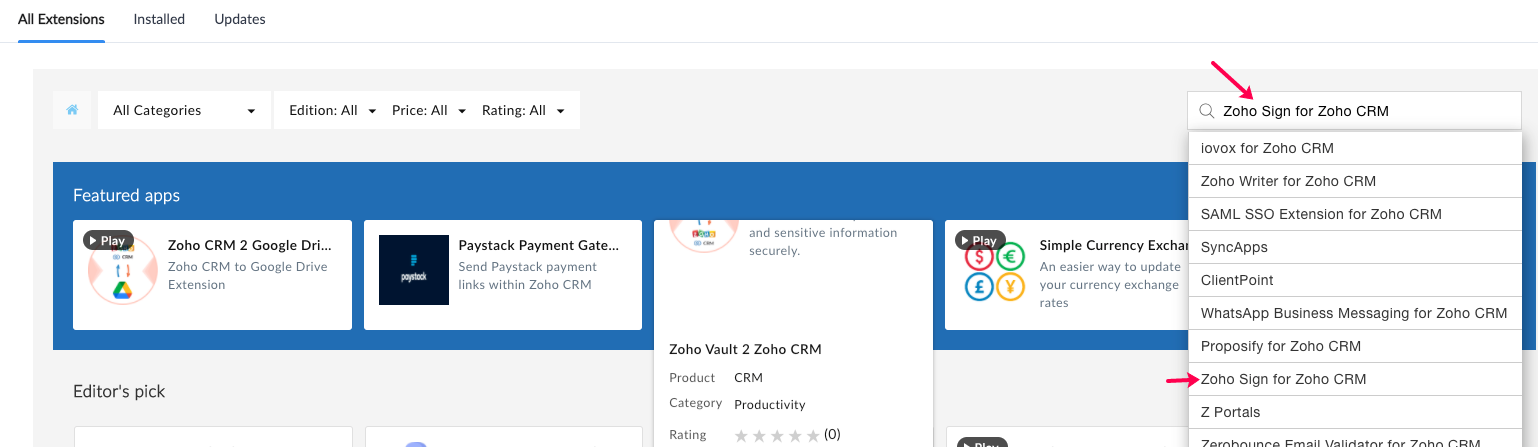Select WhatsApp Business Messaging for Zoho CRM suggestion
This screenshot has width=1538, height=447.
pos(1355,313)
